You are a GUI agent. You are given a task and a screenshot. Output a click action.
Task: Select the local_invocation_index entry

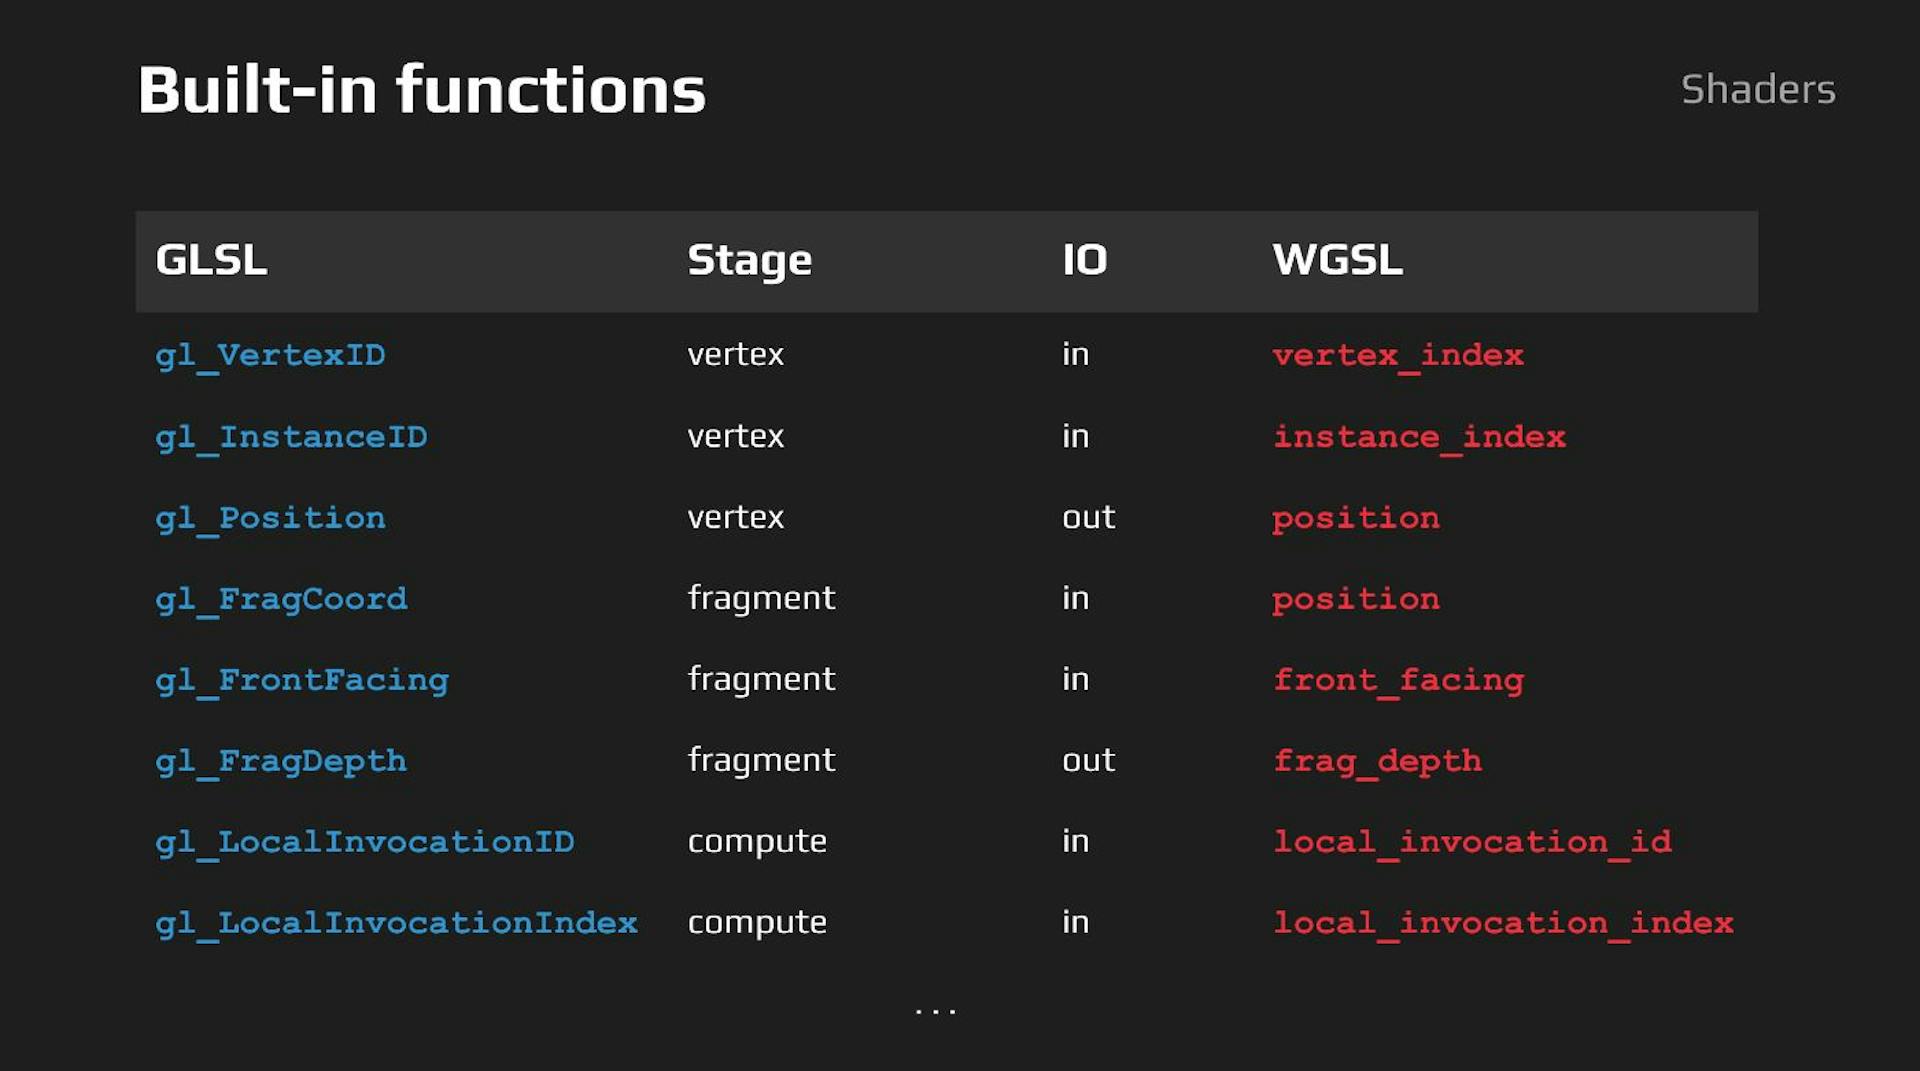point(1503,922)
